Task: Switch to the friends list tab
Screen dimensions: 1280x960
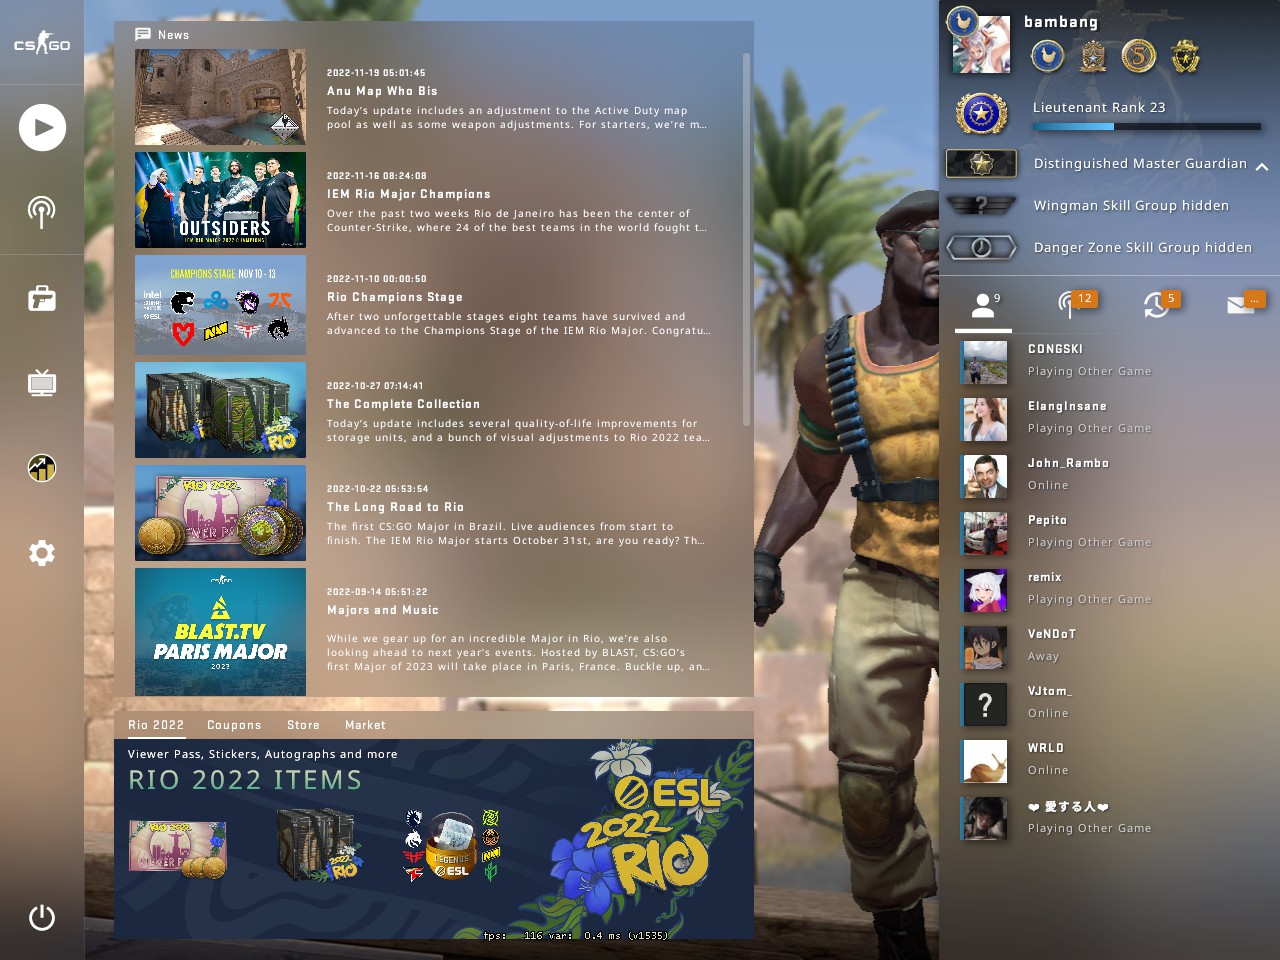Action: click(x=984, y=305)
